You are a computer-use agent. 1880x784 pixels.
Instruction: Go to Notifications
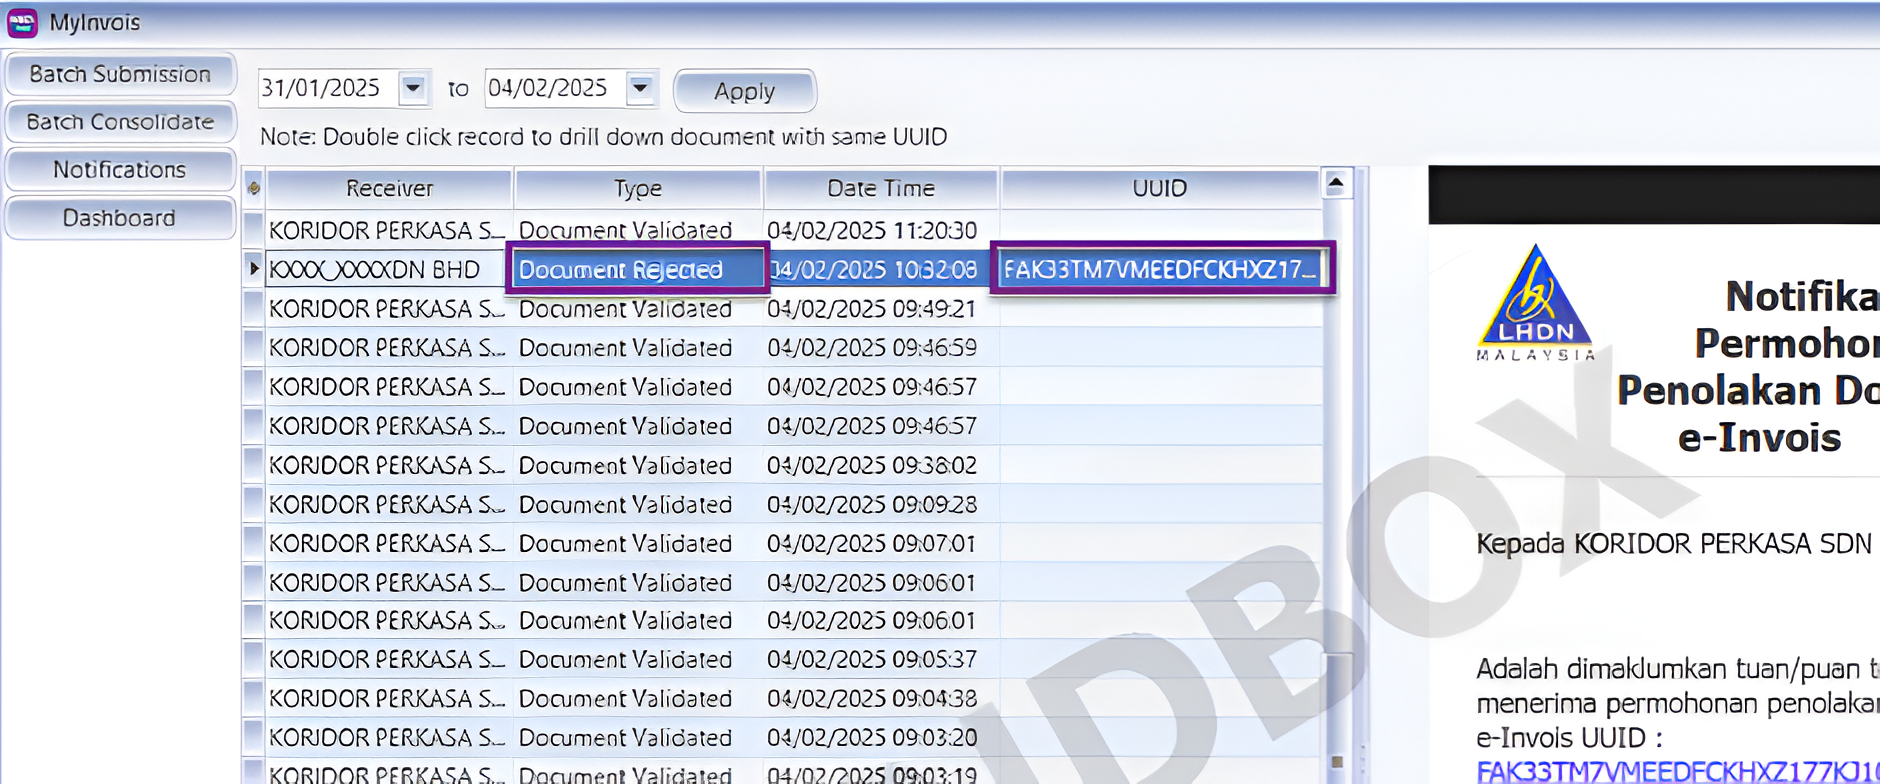[x=120, y=170]
